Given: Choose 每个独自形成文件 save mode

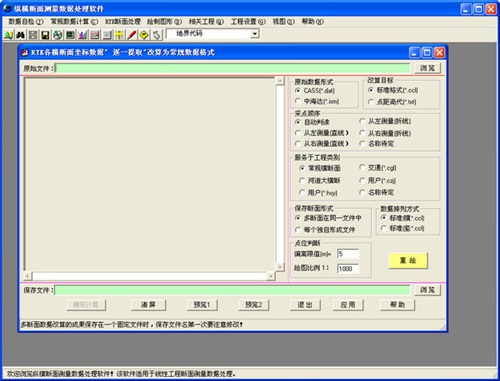Looking at the screenshot, I should (x=325, y=230).
